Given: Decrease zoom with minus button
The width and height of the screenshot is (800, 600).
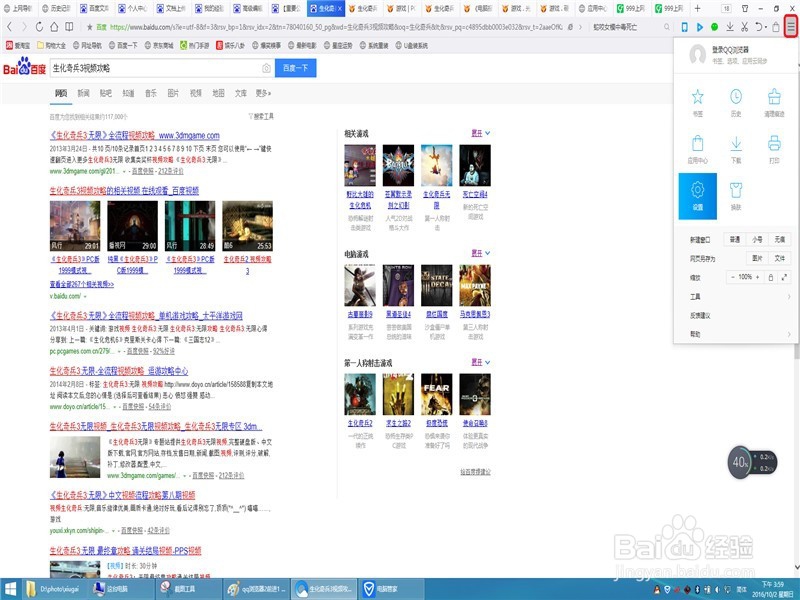Looking at the screenshot, I should pyautogui.click(x=733, y=277).
